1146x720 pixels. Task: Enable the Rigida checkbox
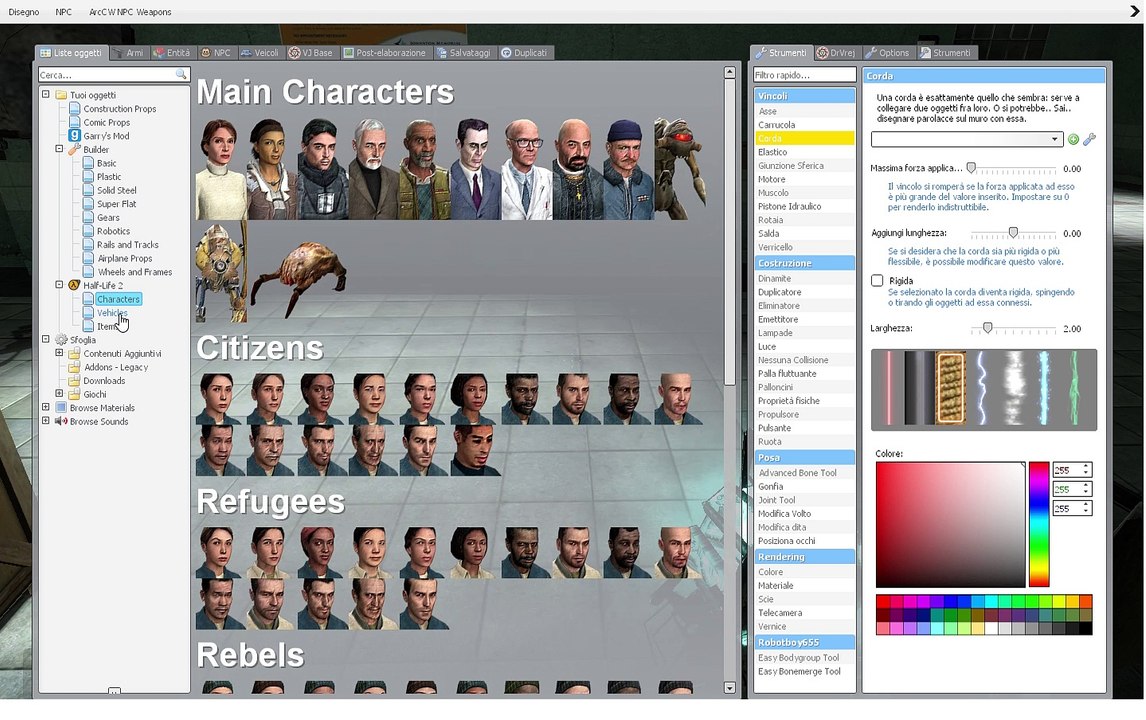877,281
